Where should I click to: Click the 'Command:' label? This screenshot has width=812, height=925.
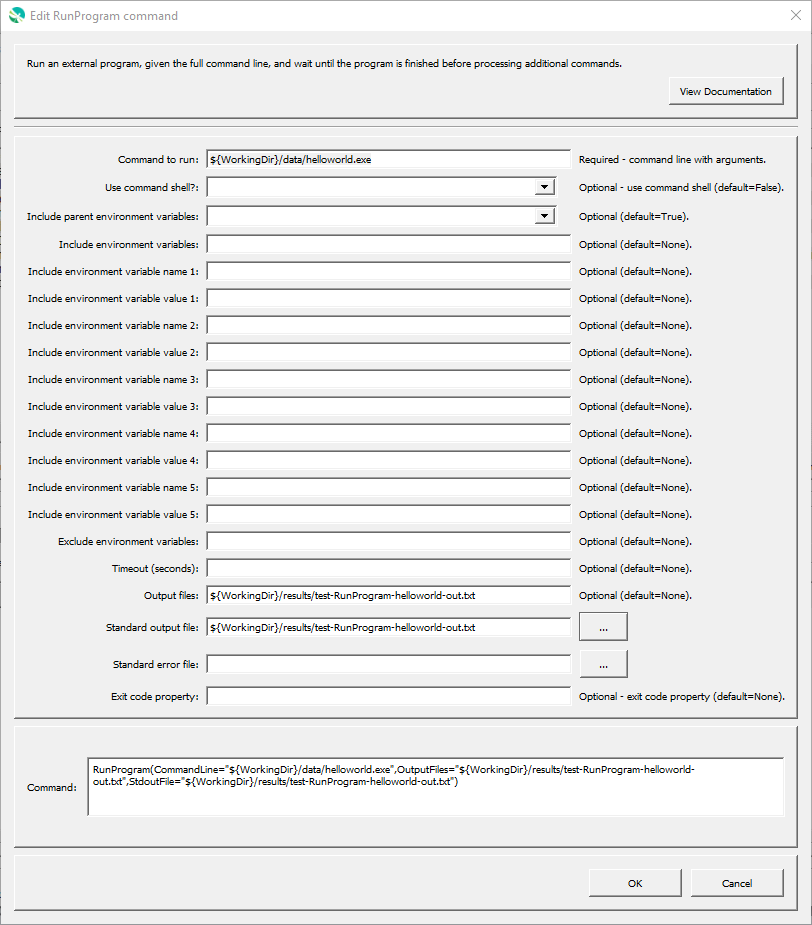52,788
